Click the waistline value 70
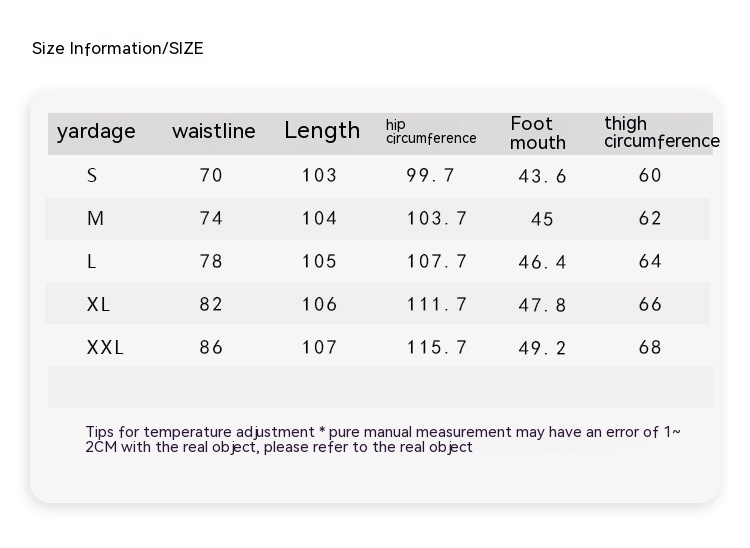This screenshot has width=750, height=548. (211, 175)
